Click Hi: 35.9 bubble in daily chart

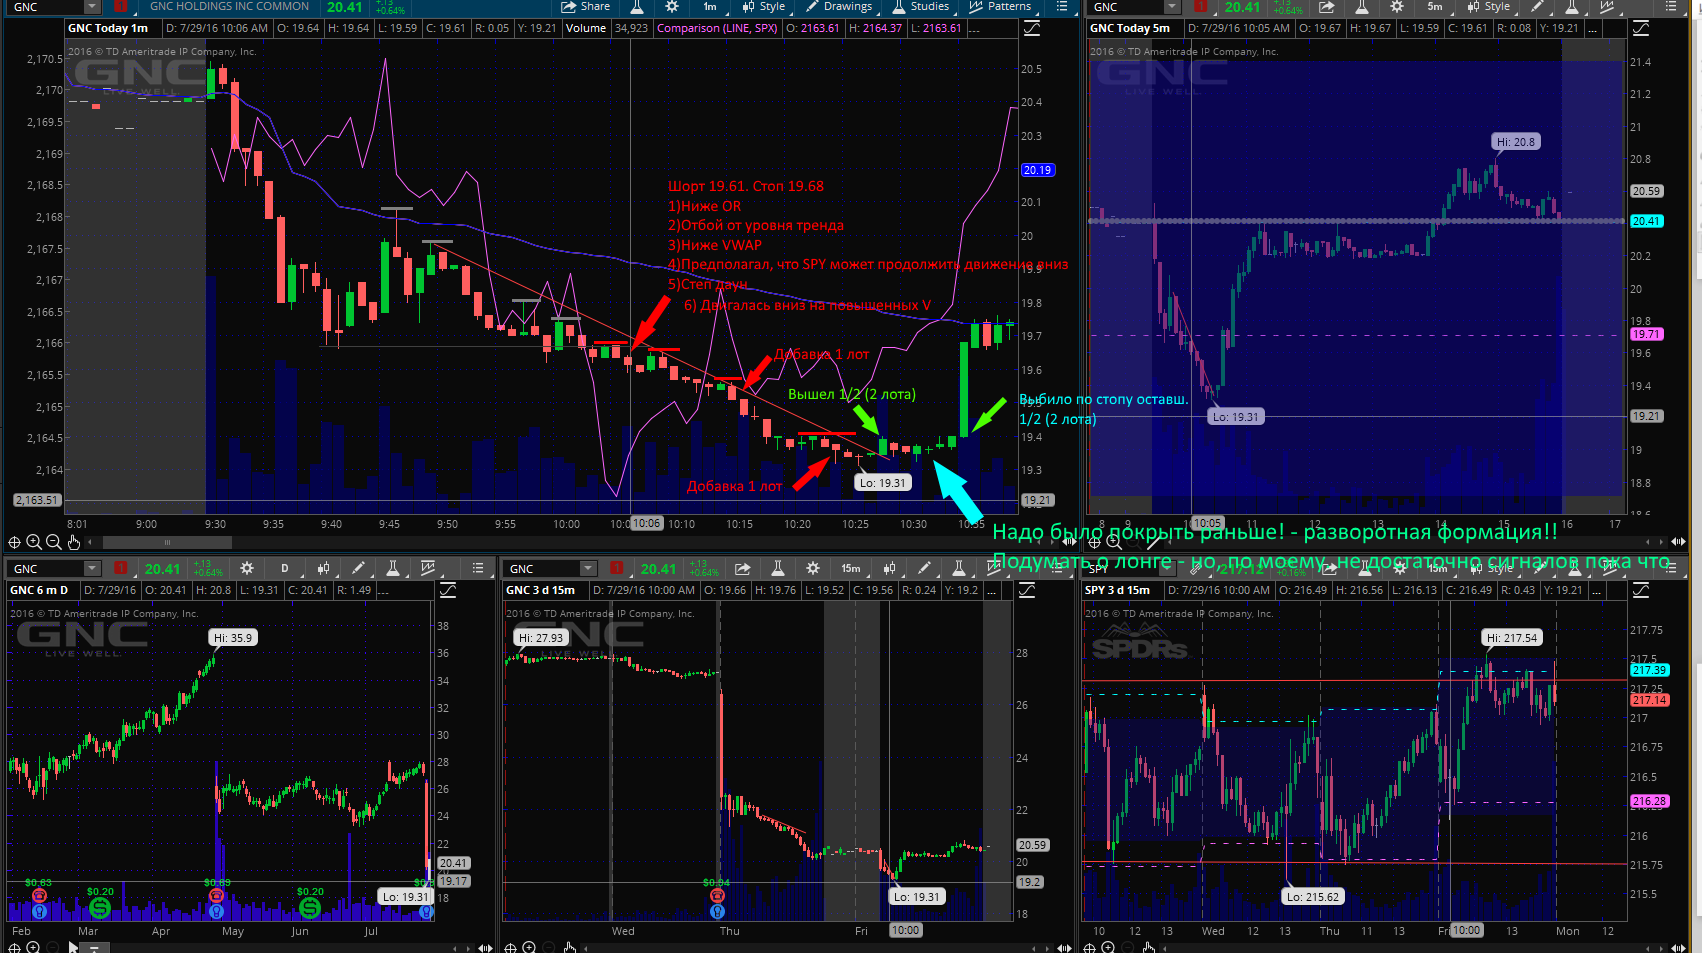[233, 637]
